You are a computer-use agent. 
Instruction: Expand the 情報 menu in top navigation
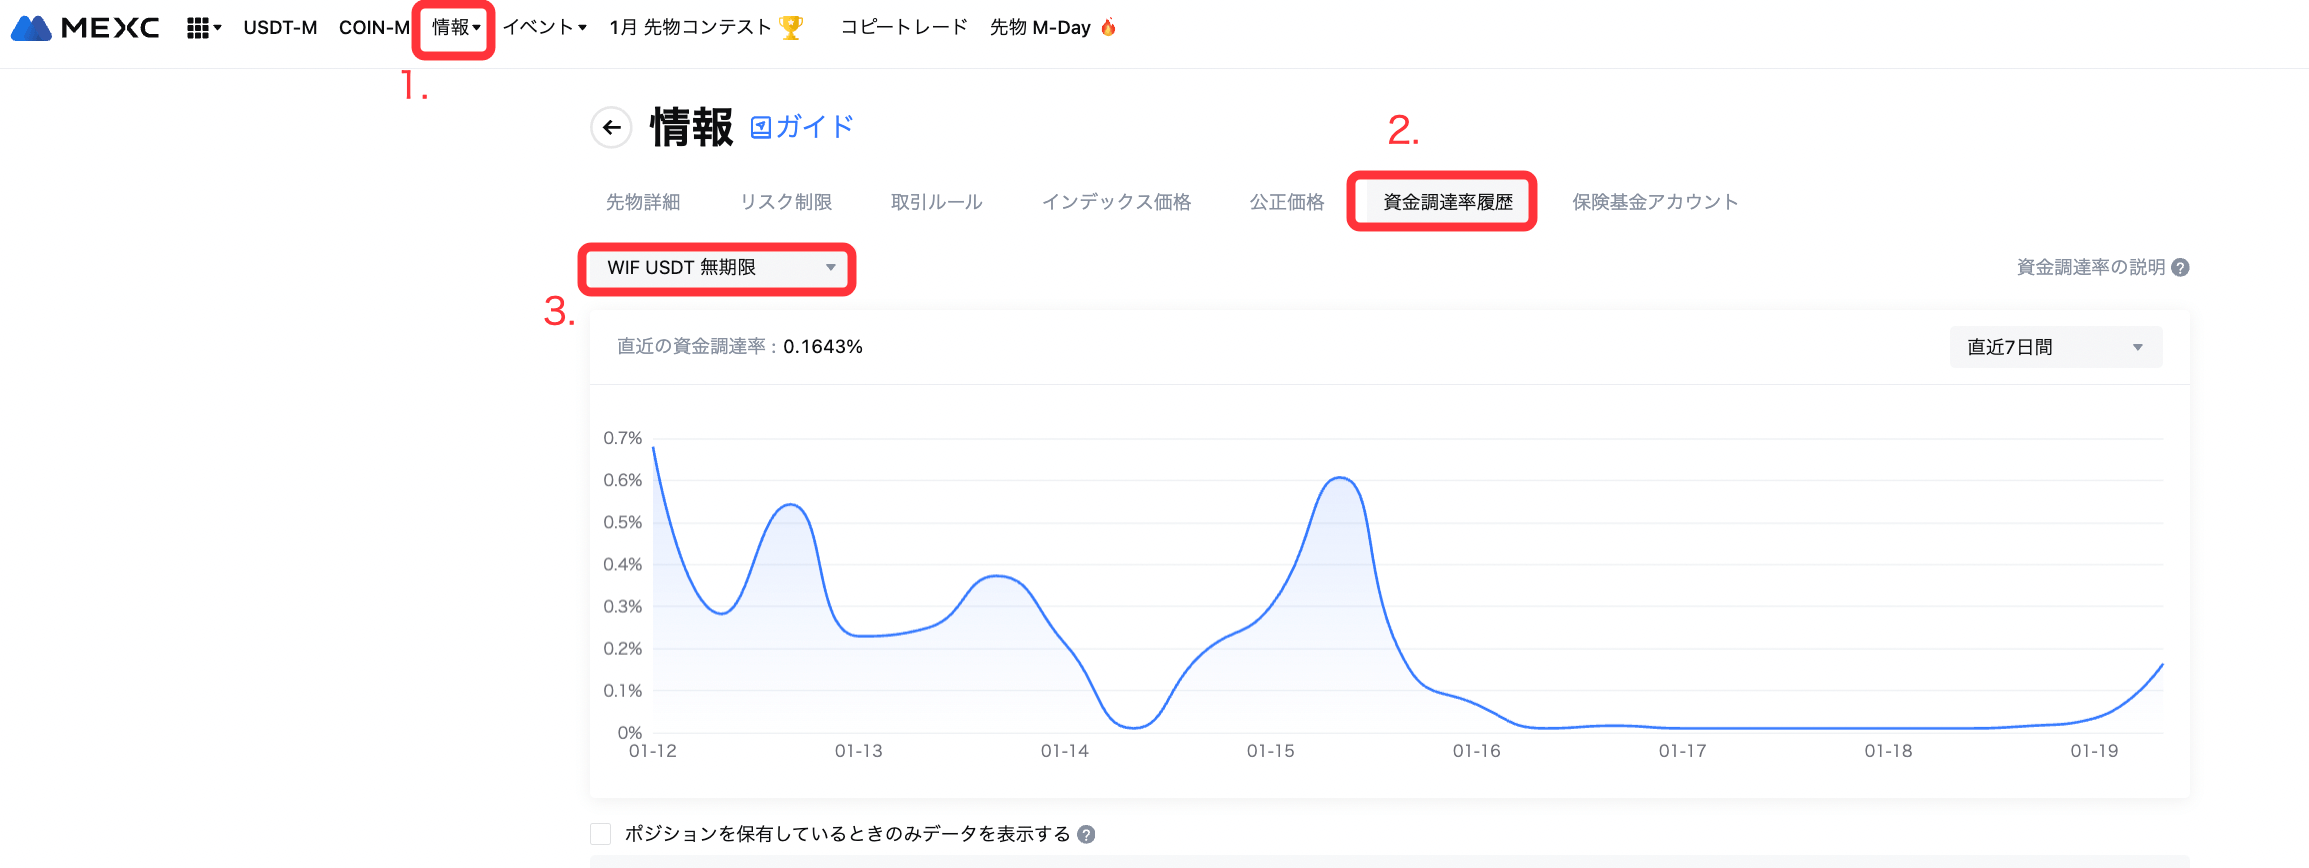click(x=455, y=28)
